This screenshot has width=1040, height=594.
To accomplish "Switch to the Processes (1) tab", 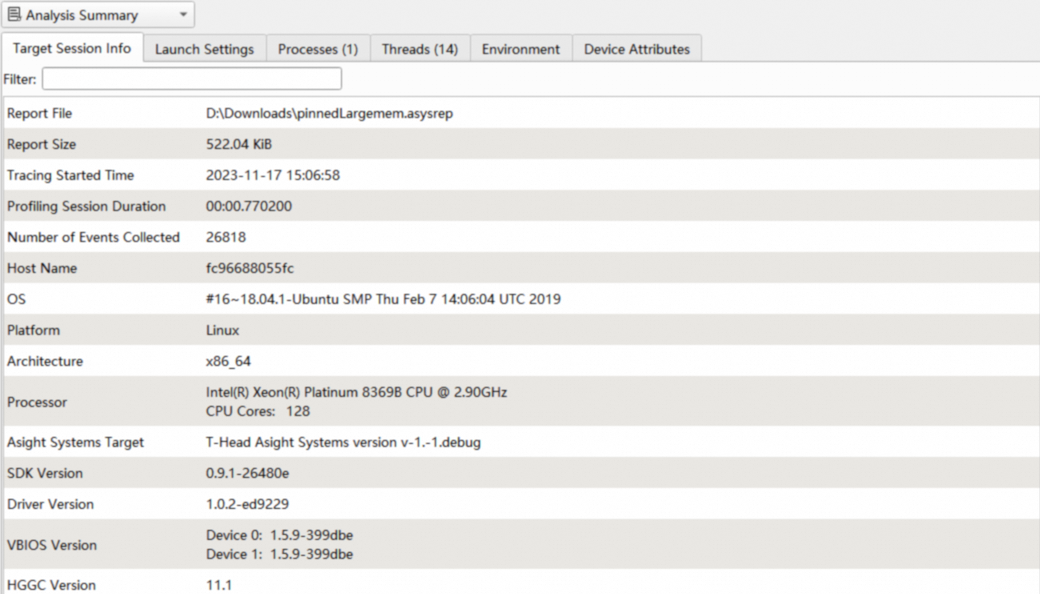I will [x=318, y=49].
